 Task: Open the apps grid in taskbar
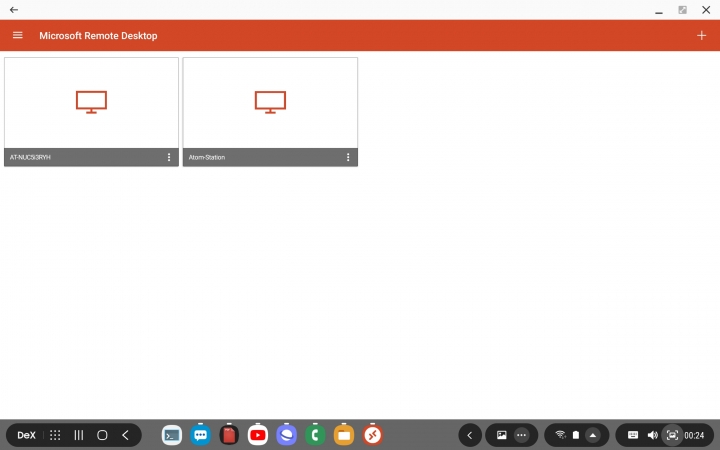point(55,435)
